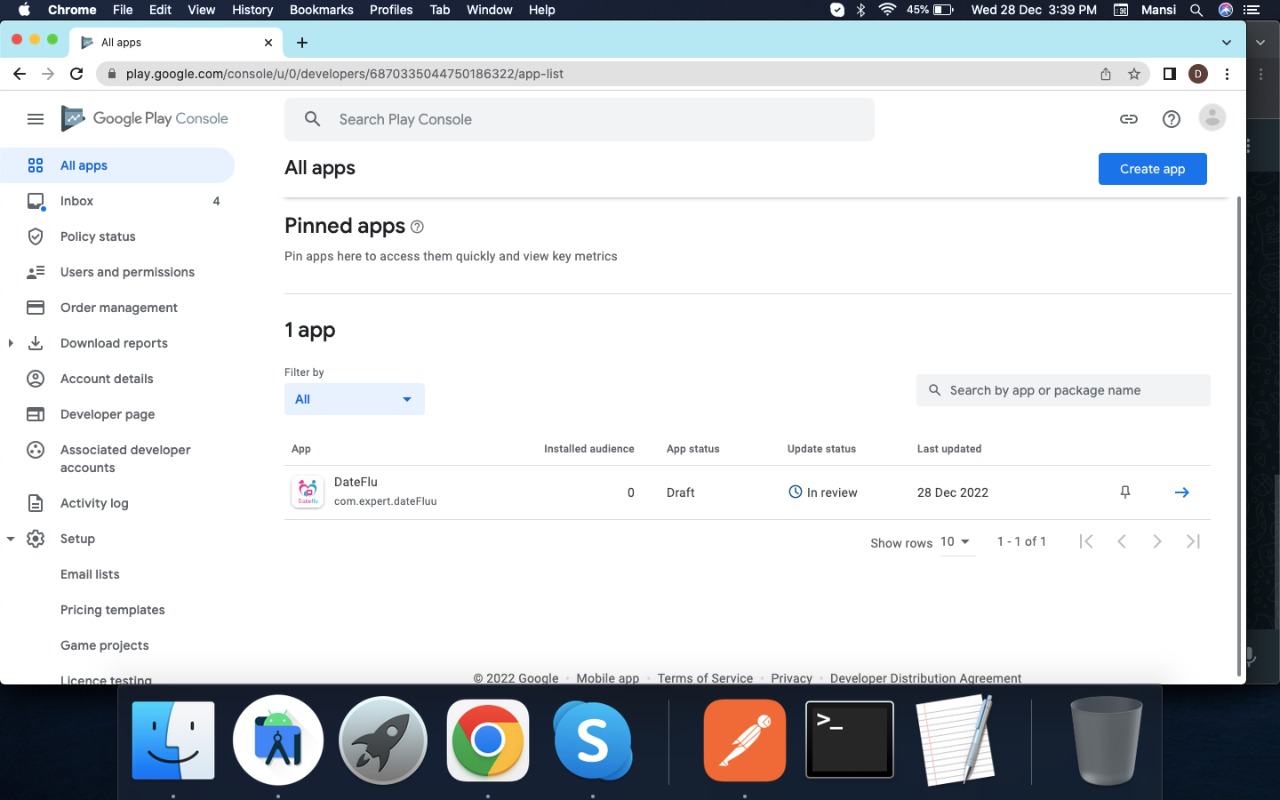Click the Create app button
This screenshot has width=1280, height=800.
1152,169
